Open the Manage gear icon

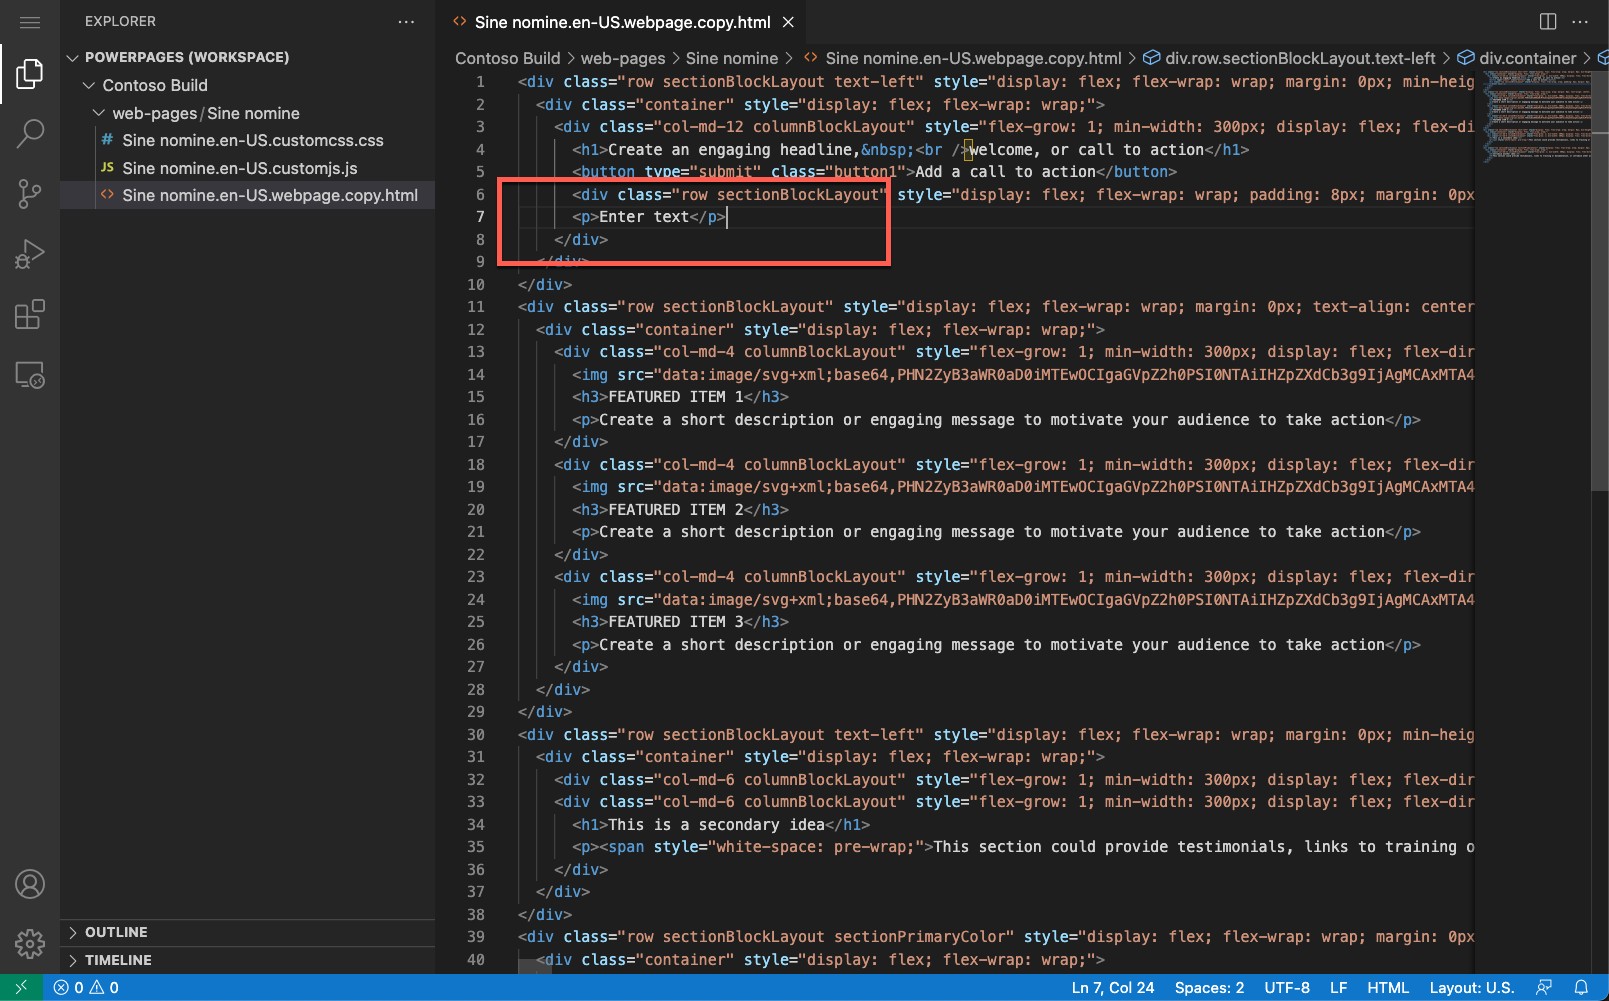pos(30,943)
